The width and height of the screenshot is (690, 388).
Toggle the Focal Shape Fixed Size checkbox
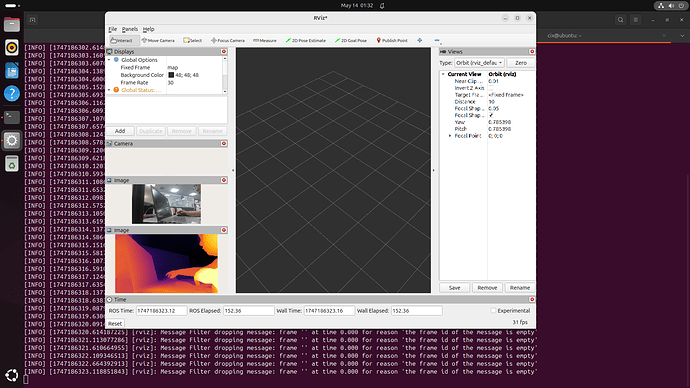pyautogui.click(x=491, y=115)
